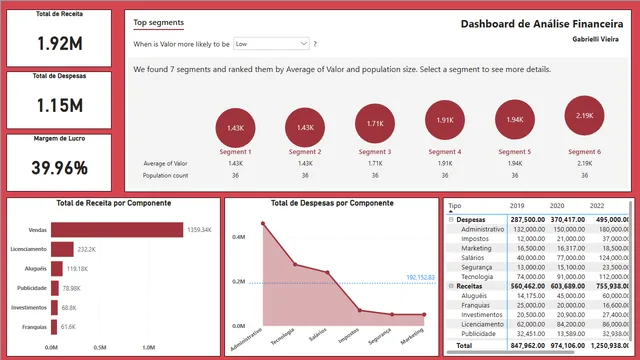The image size is (640, 360).
Task: Open the Segment 4 label link
Action: click(x=445, y=152)
